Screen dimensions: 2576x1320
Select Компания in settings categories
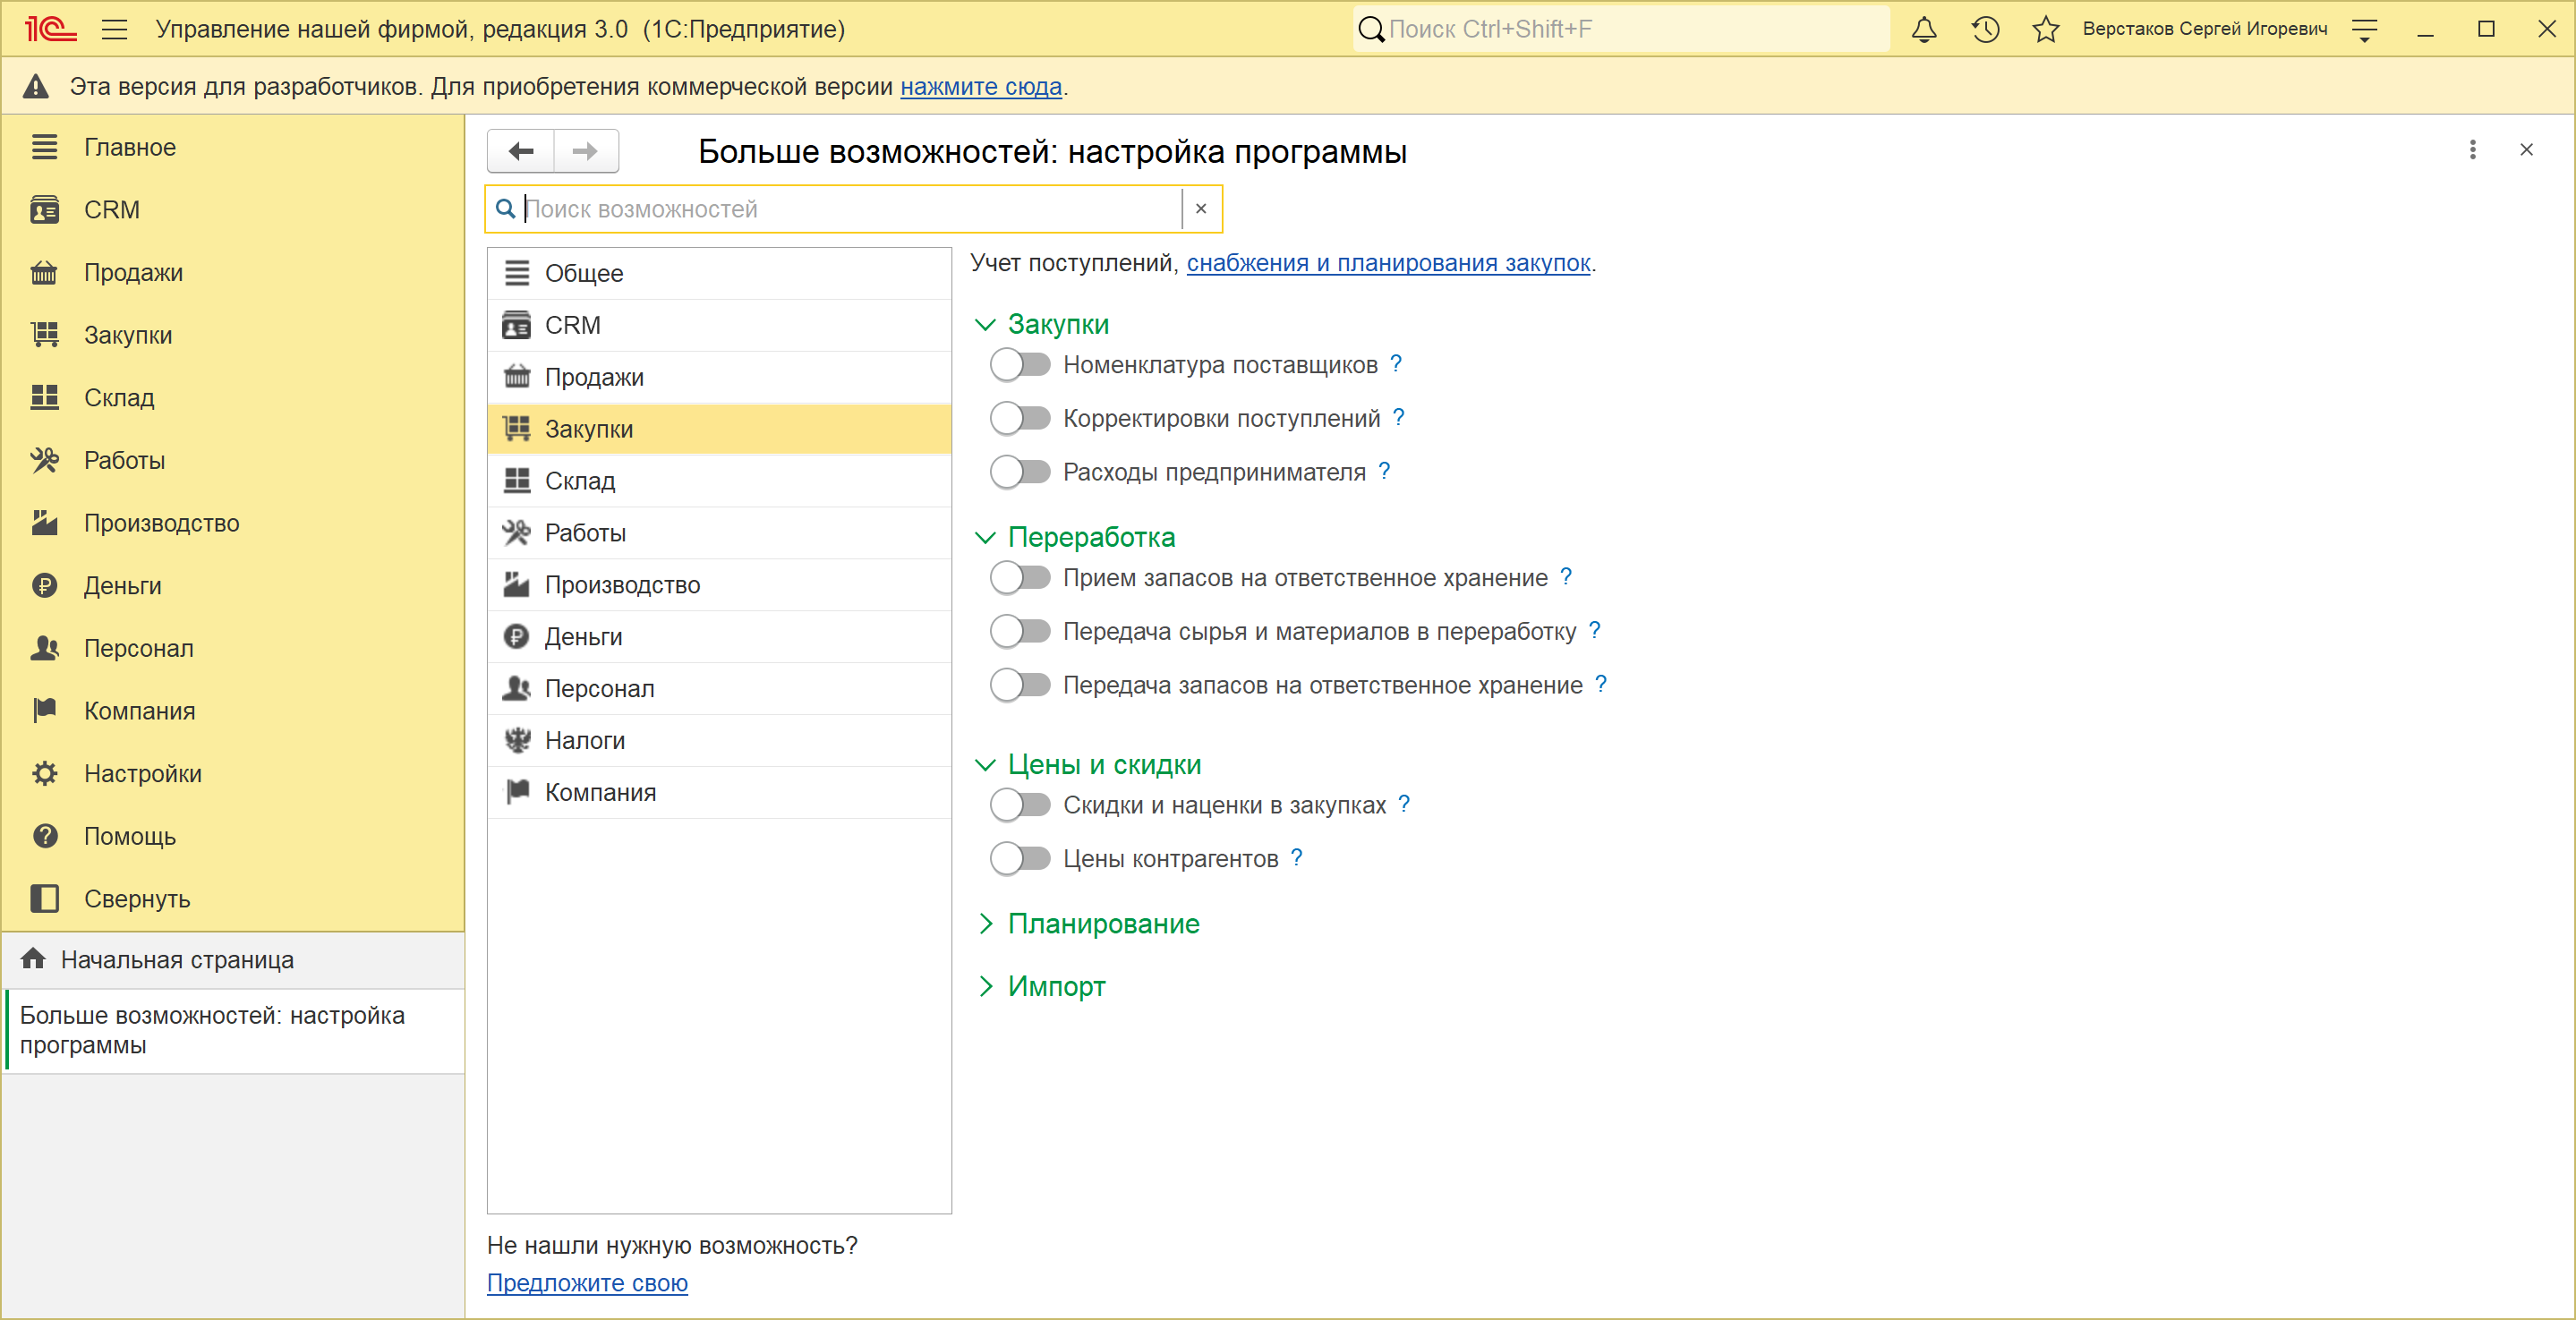click(x=719, y=792)
